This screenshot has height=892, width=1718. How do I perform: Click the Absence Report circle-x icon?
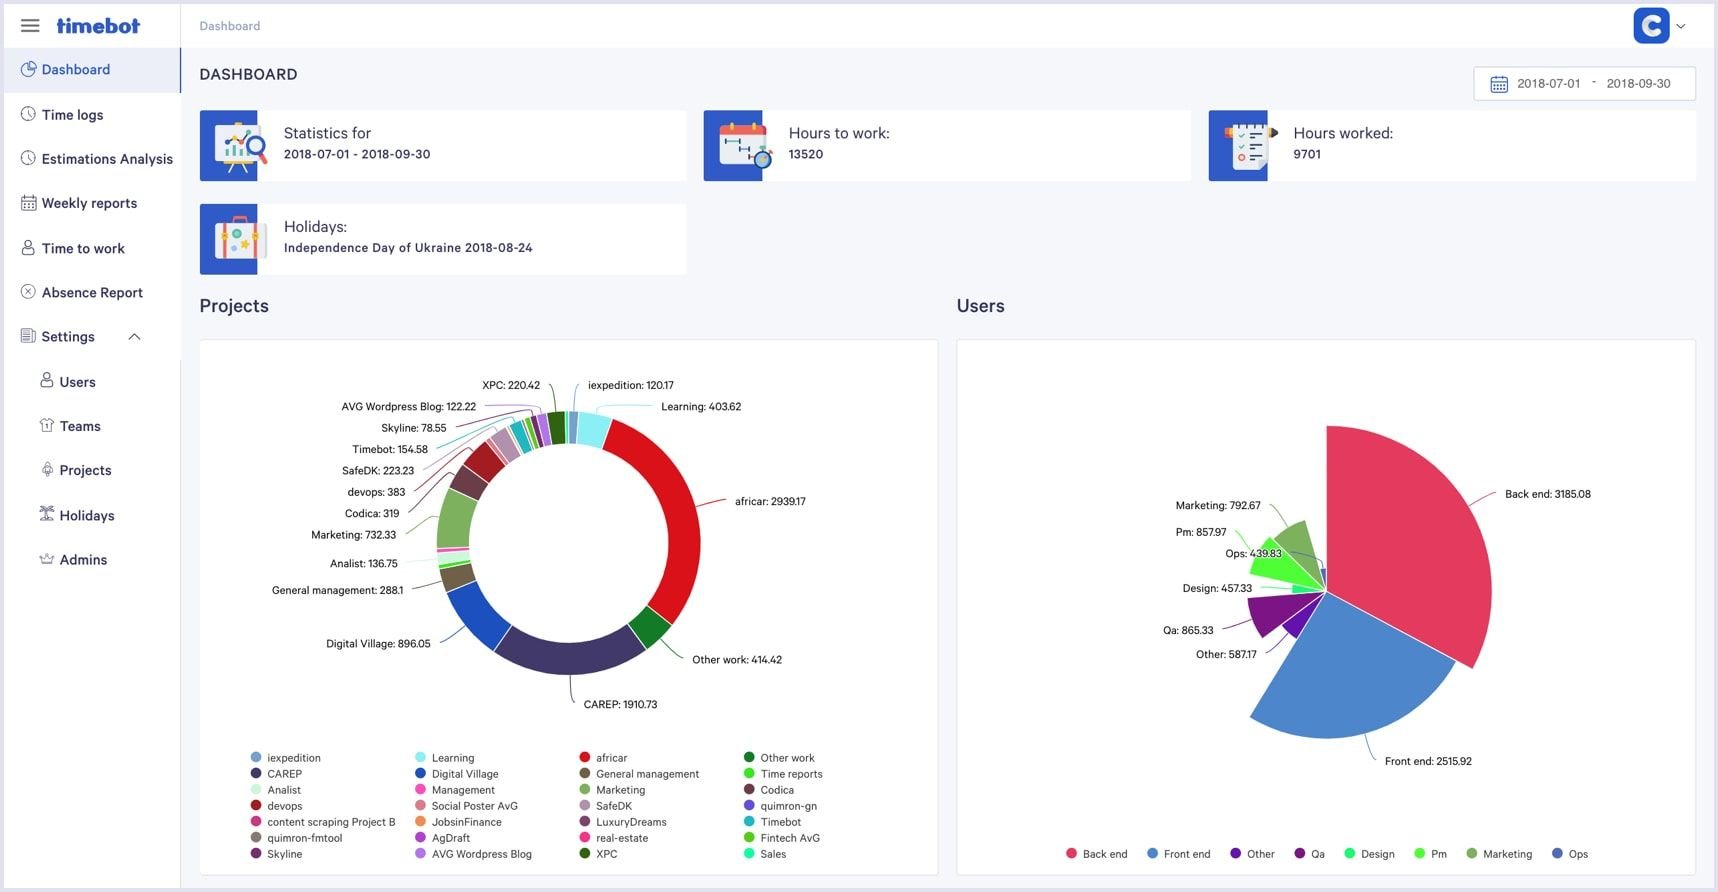click(x=28, y=292)
